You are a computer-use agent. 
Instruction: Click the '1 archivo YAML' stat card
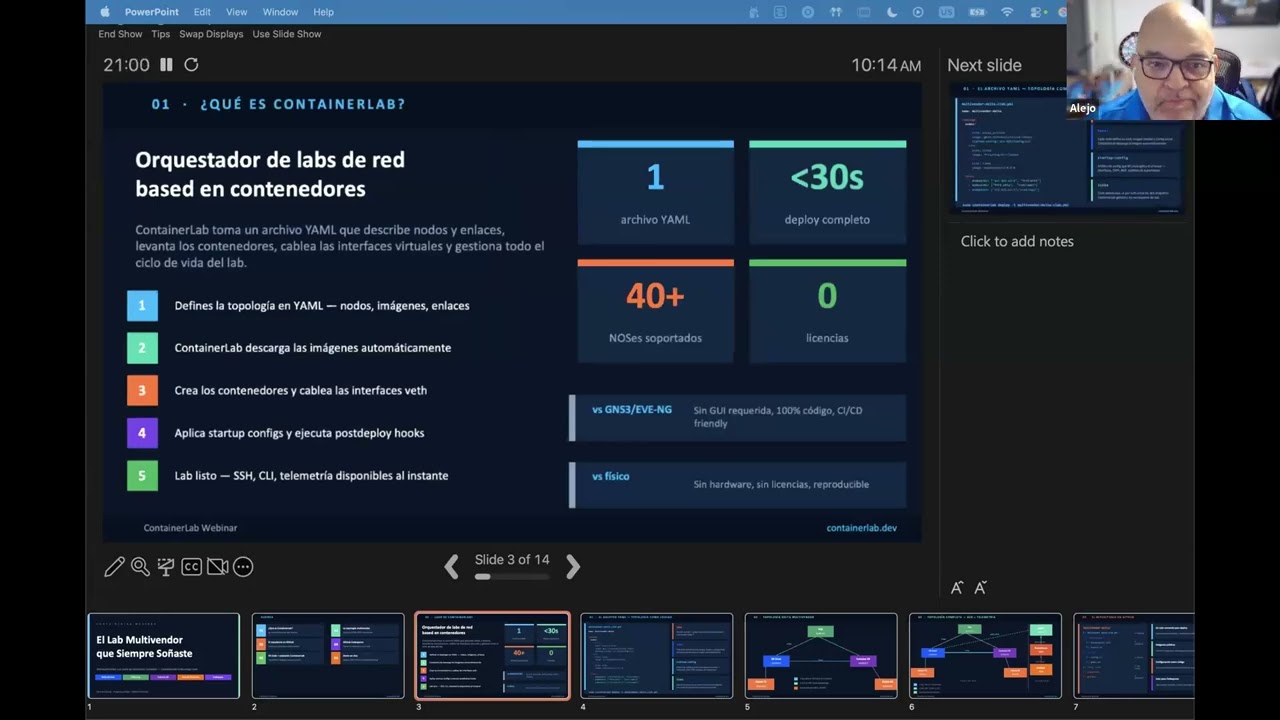pyautogui.click(x=655, y=192)
